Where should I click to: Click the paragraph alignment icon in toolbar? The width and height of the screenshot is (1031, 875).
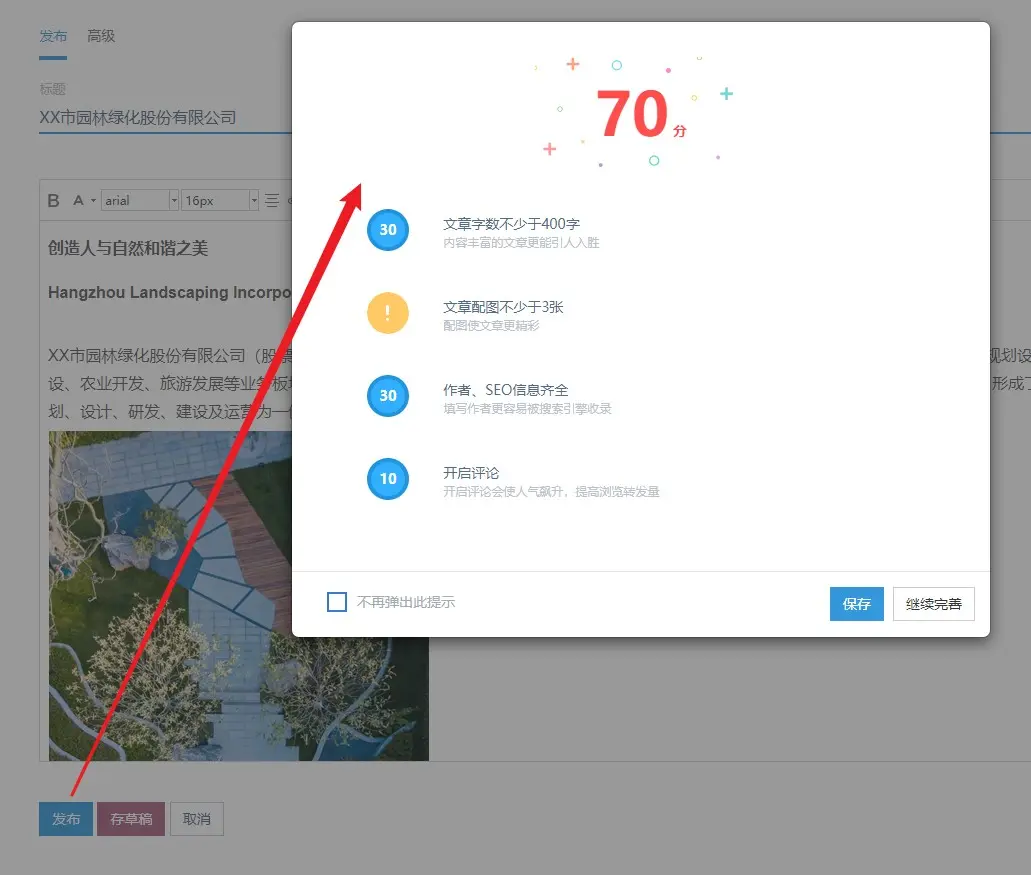(271, 200)
